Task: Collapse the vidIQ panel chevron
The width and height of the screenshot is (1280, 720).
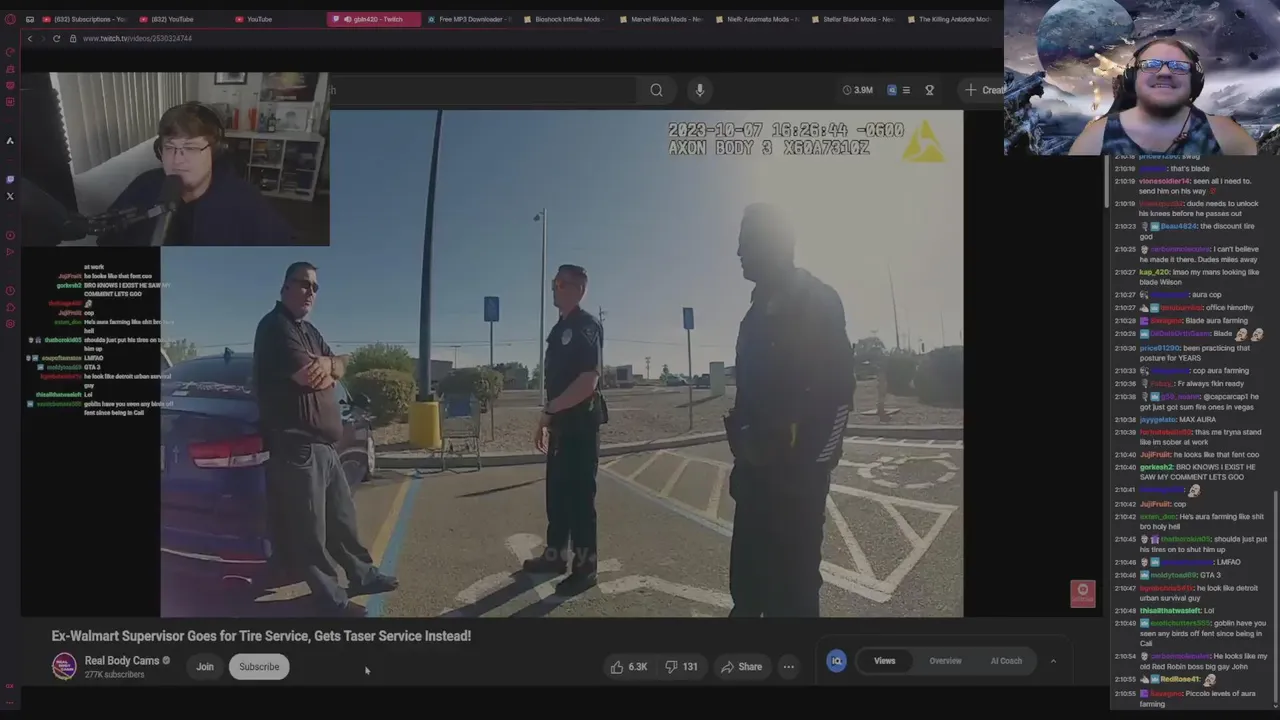Action: [1053, 661]
